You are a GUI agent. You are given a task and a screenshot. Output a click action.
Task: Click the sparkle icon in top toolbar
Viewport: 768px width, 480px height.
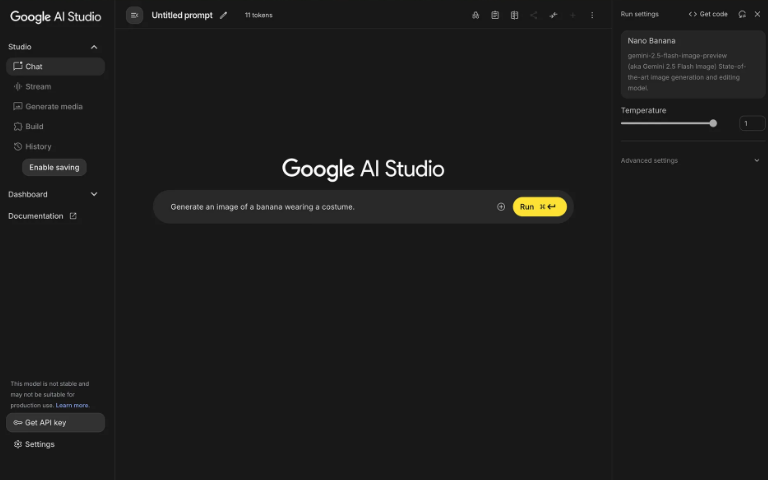tap(553, 15)
